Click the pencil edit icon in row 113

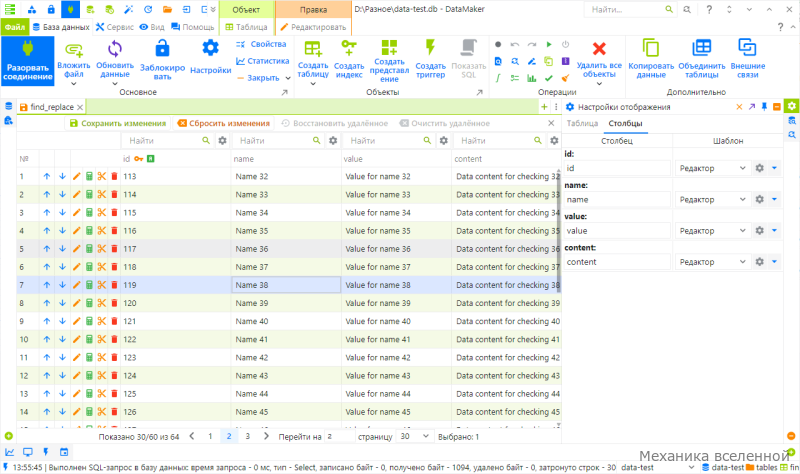pos(77,177)
